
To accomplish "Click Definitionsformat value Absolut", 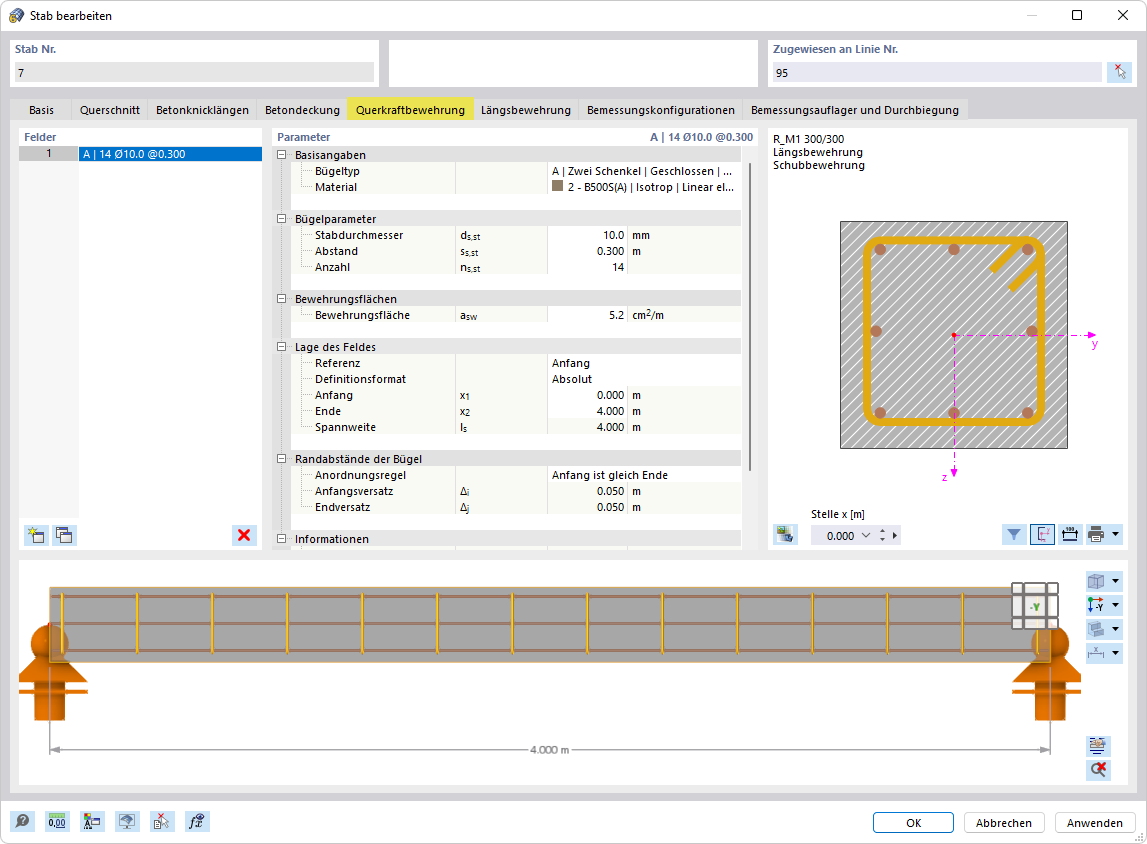I will click(644, 379).
